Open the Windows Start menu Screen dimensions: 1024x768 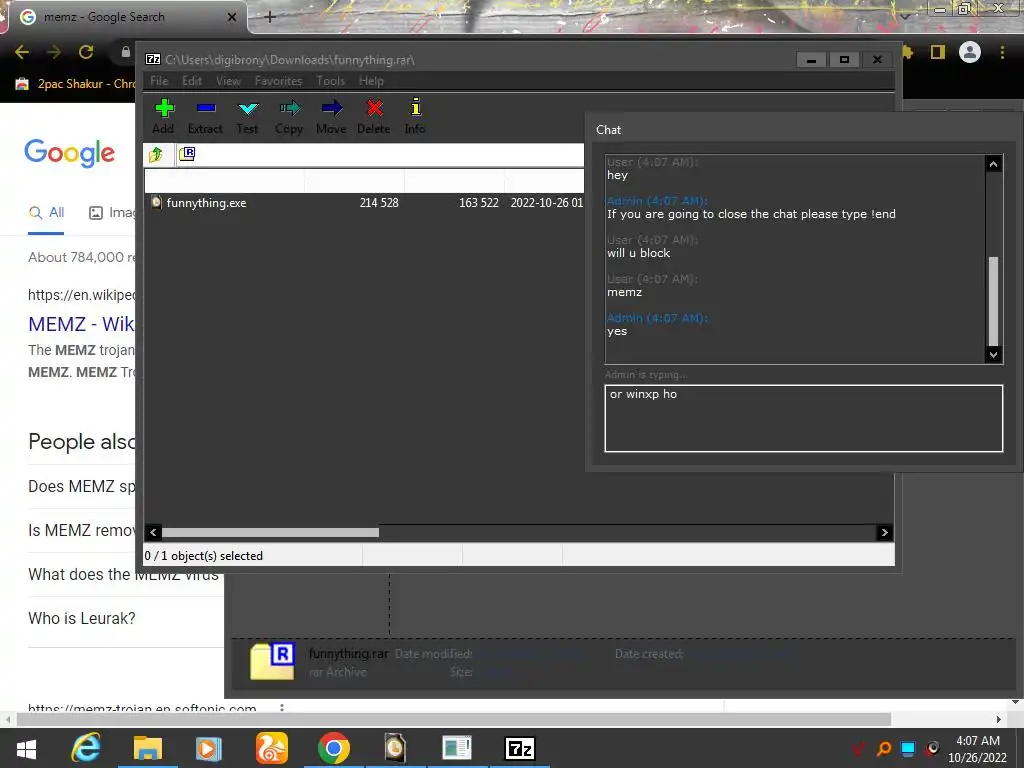tap(26, 748)
